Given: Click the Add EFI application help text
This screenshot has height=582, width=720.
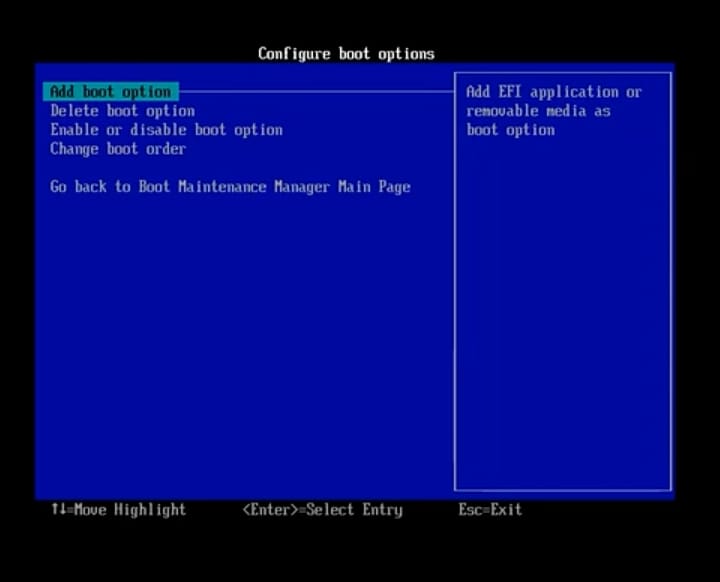Looking at the screenshot, I should point(554,111).
